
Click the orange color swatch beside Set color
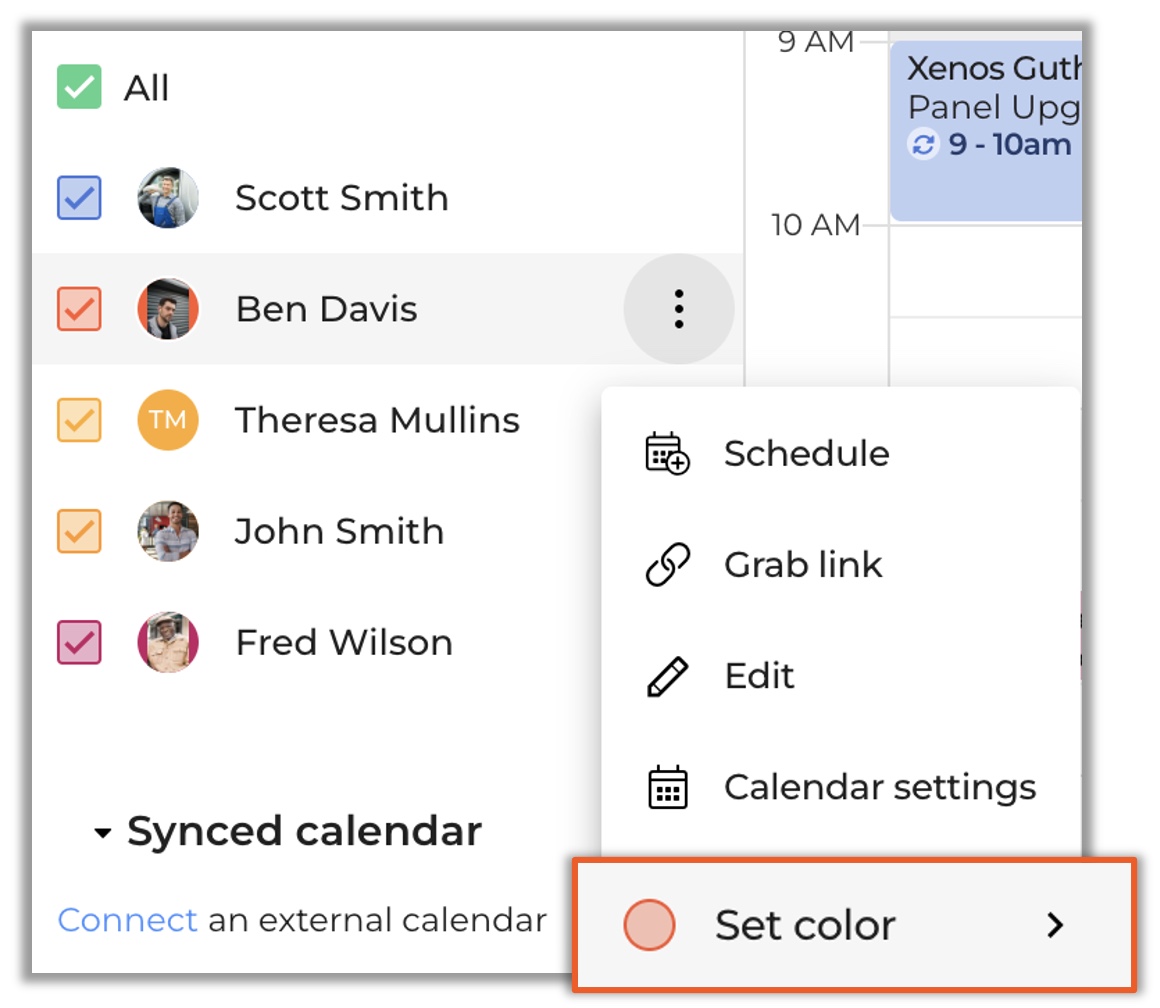point(649,925)
